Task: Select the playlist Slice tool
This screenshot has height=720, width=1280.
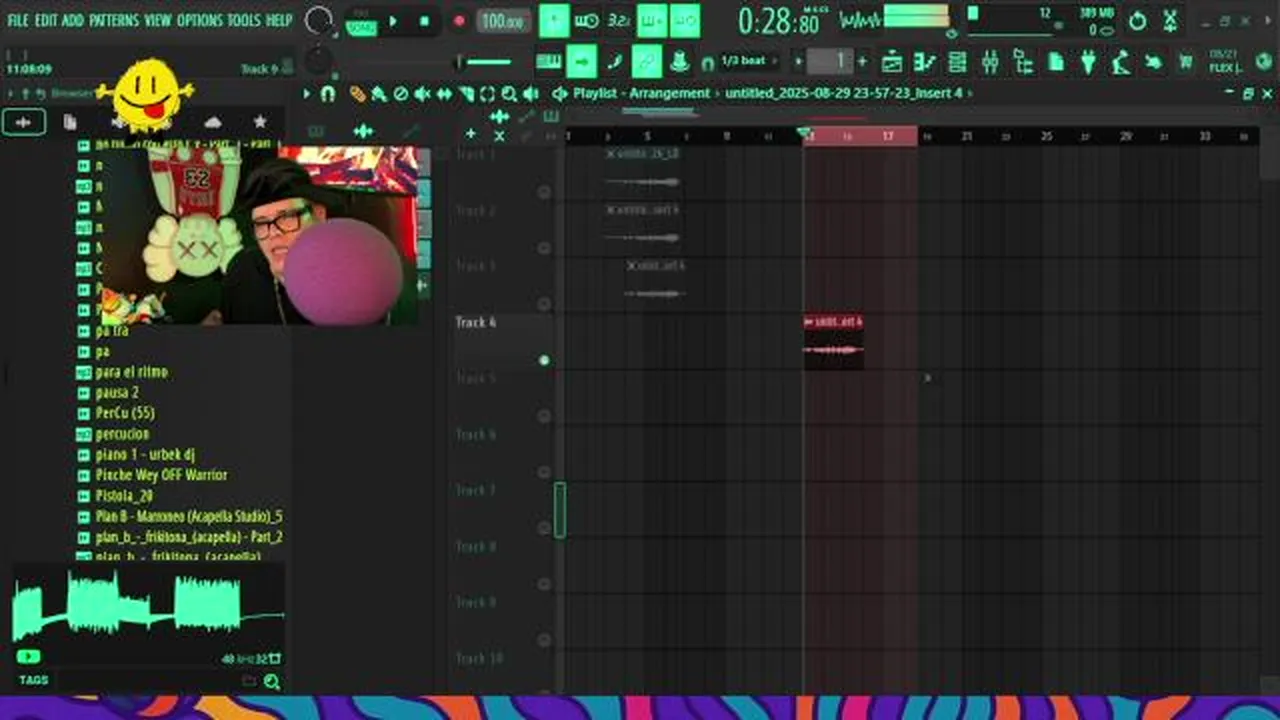Action: pyautogui.click(x=466, y=94)
